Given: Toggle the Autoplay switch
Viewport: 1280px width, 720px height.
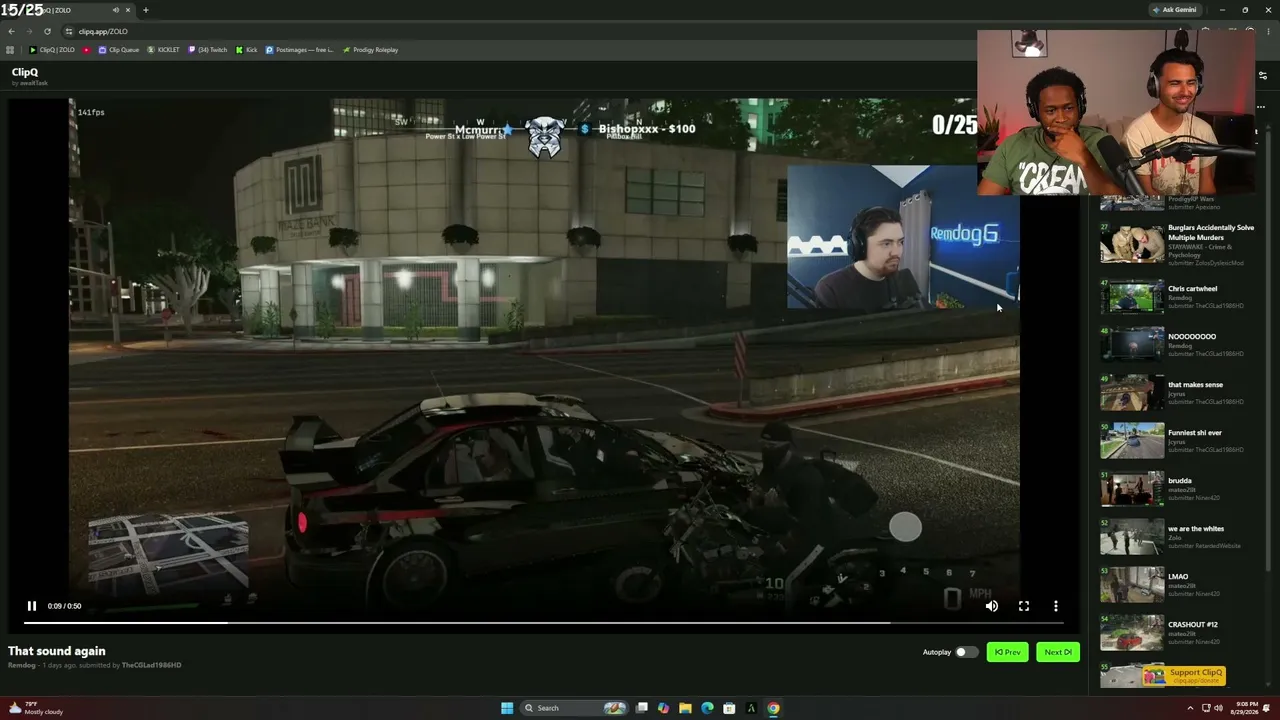Looking at the screenshot, I should (966, 652).
